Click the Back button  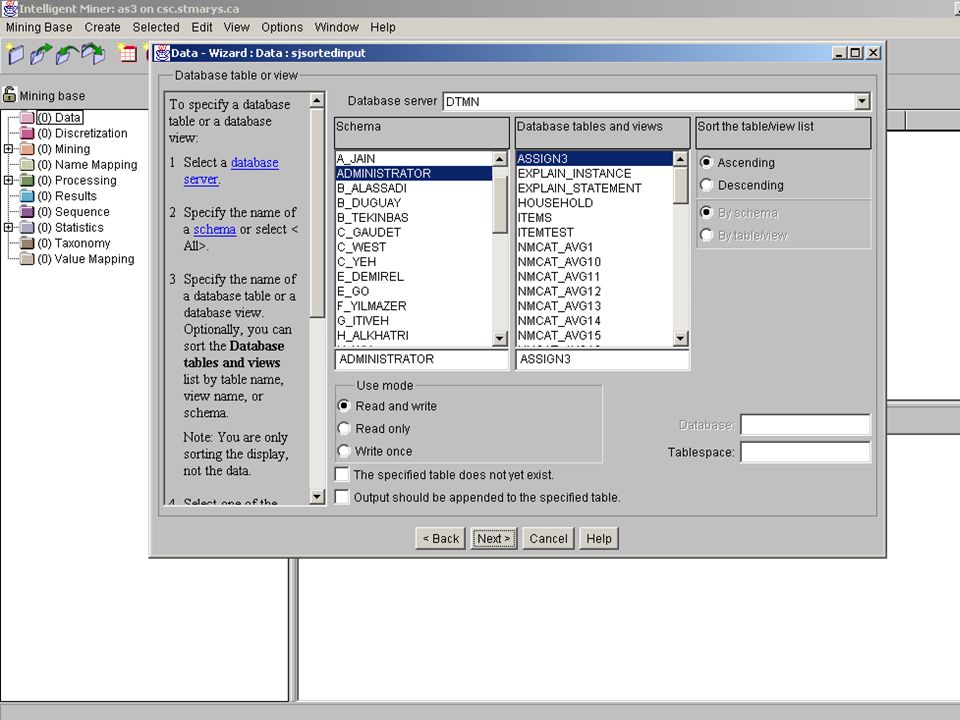(440, 539)
